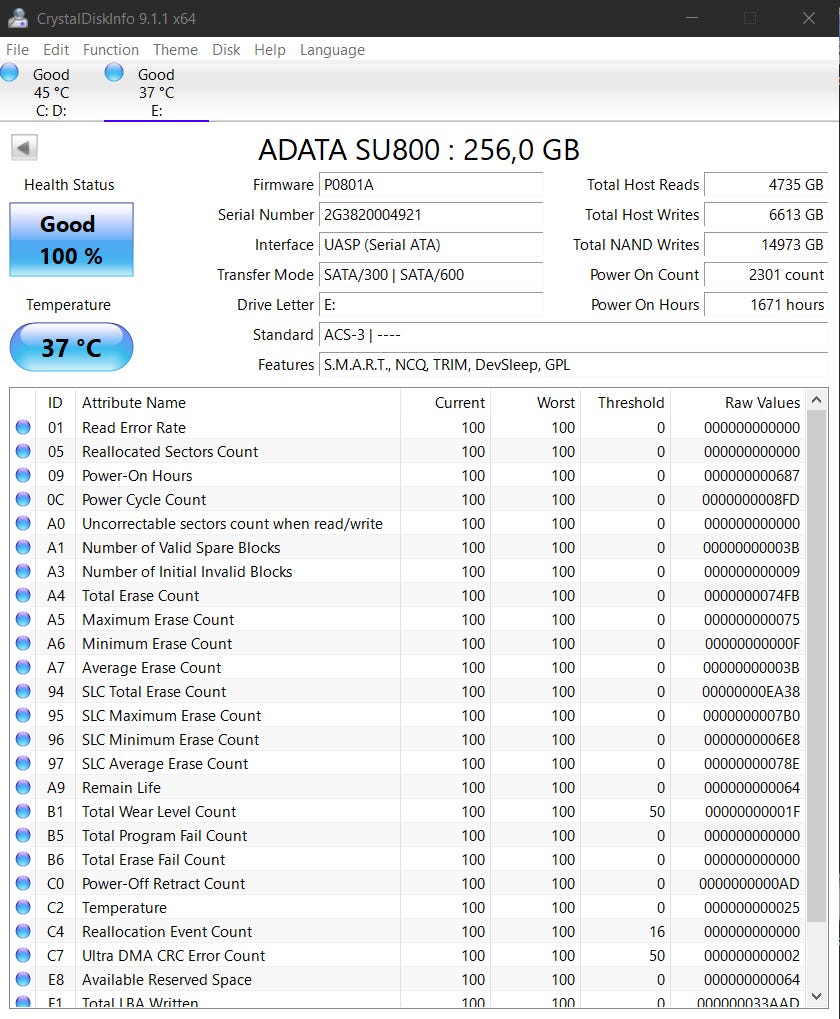Open the Theme menu
The width and height of the screenshot is (840, 1019).
[x=175, y=50]
